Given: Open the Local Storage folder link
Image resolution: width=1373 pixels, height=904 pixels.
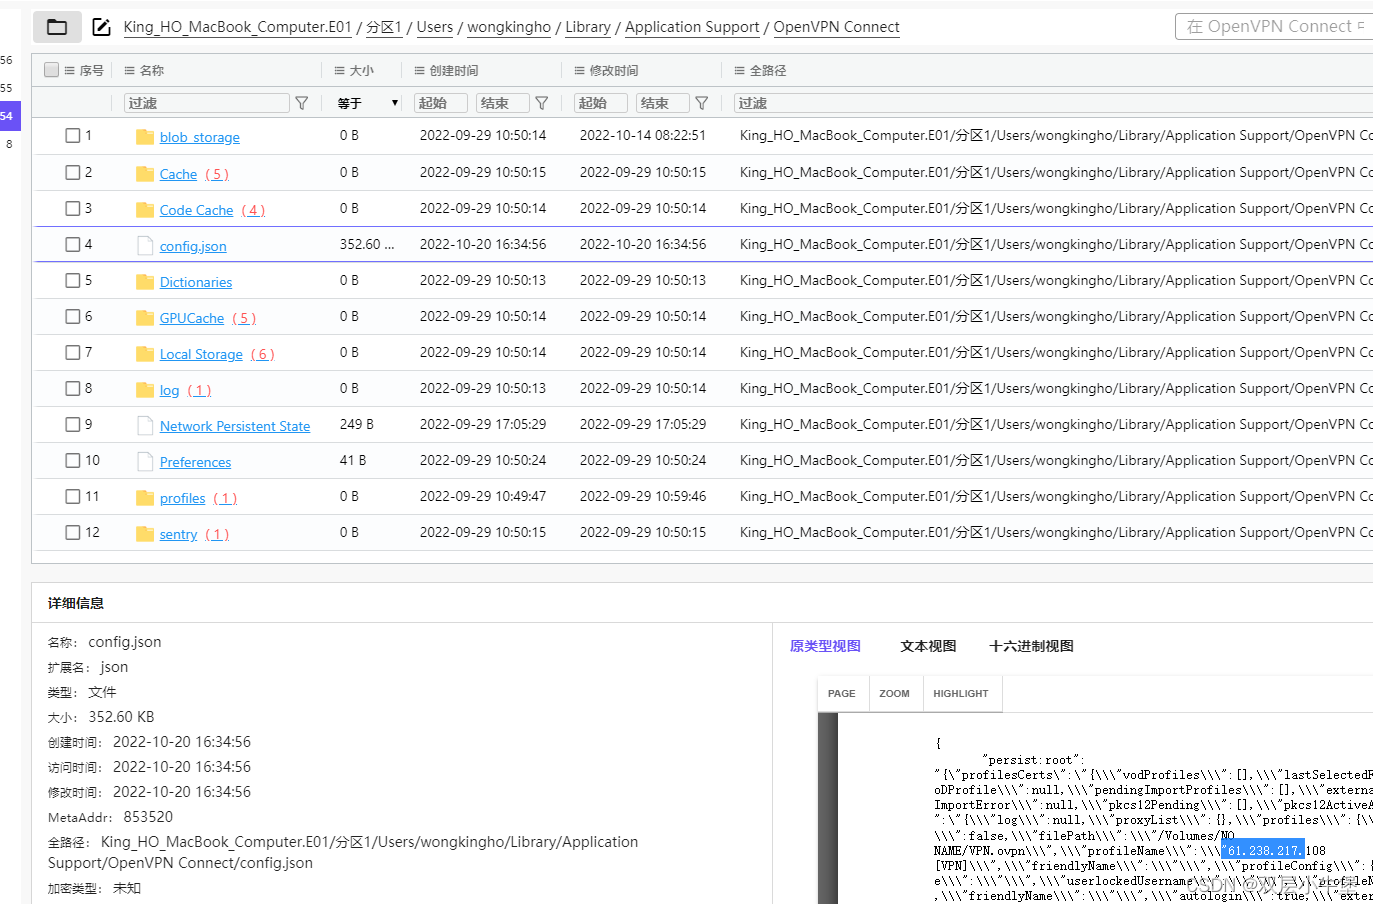Looking at the screenshot, I should click(x=201, y=354).
